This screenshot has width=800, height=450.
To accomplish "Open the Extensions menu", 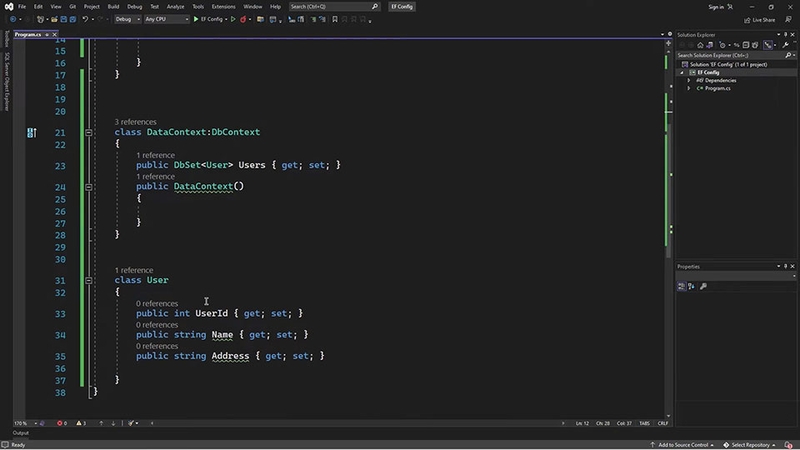I will [223, 7].
